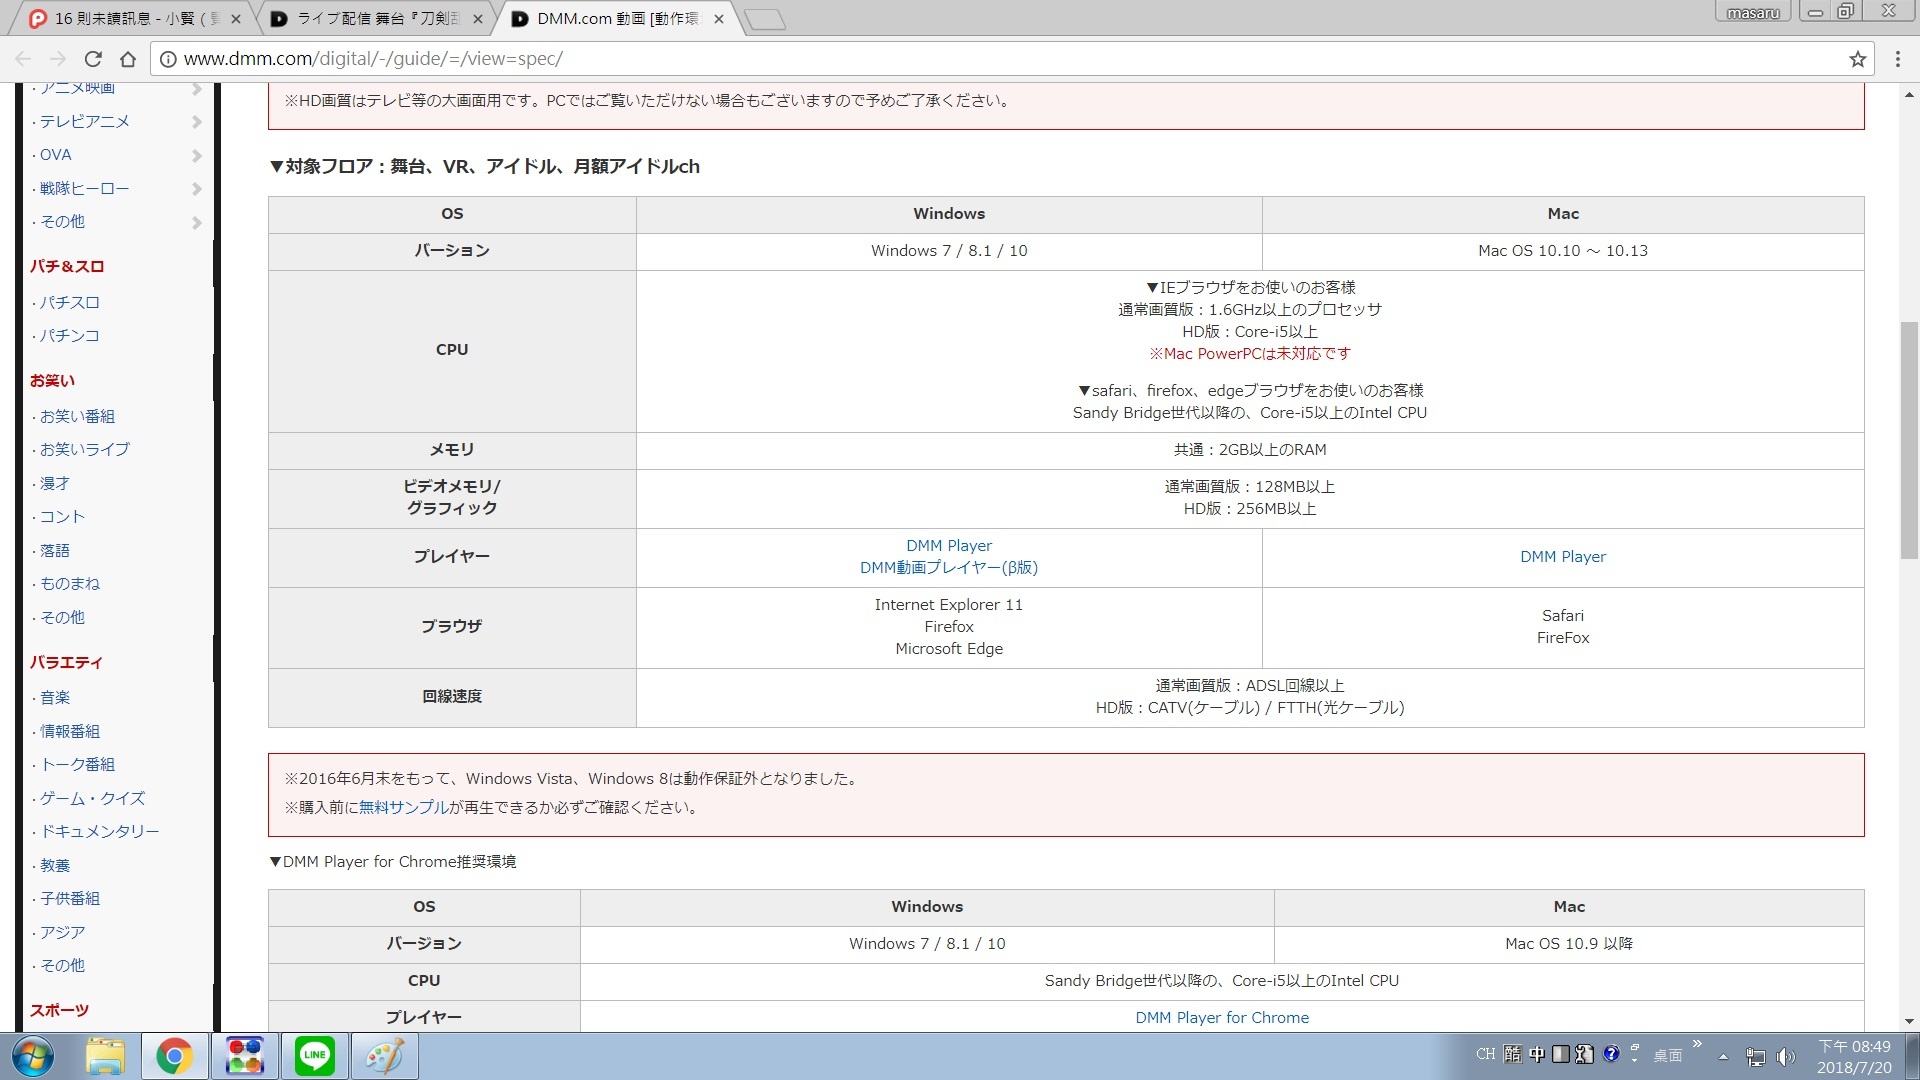Close the ライブ配信 舞台 tab

point(477,19)
